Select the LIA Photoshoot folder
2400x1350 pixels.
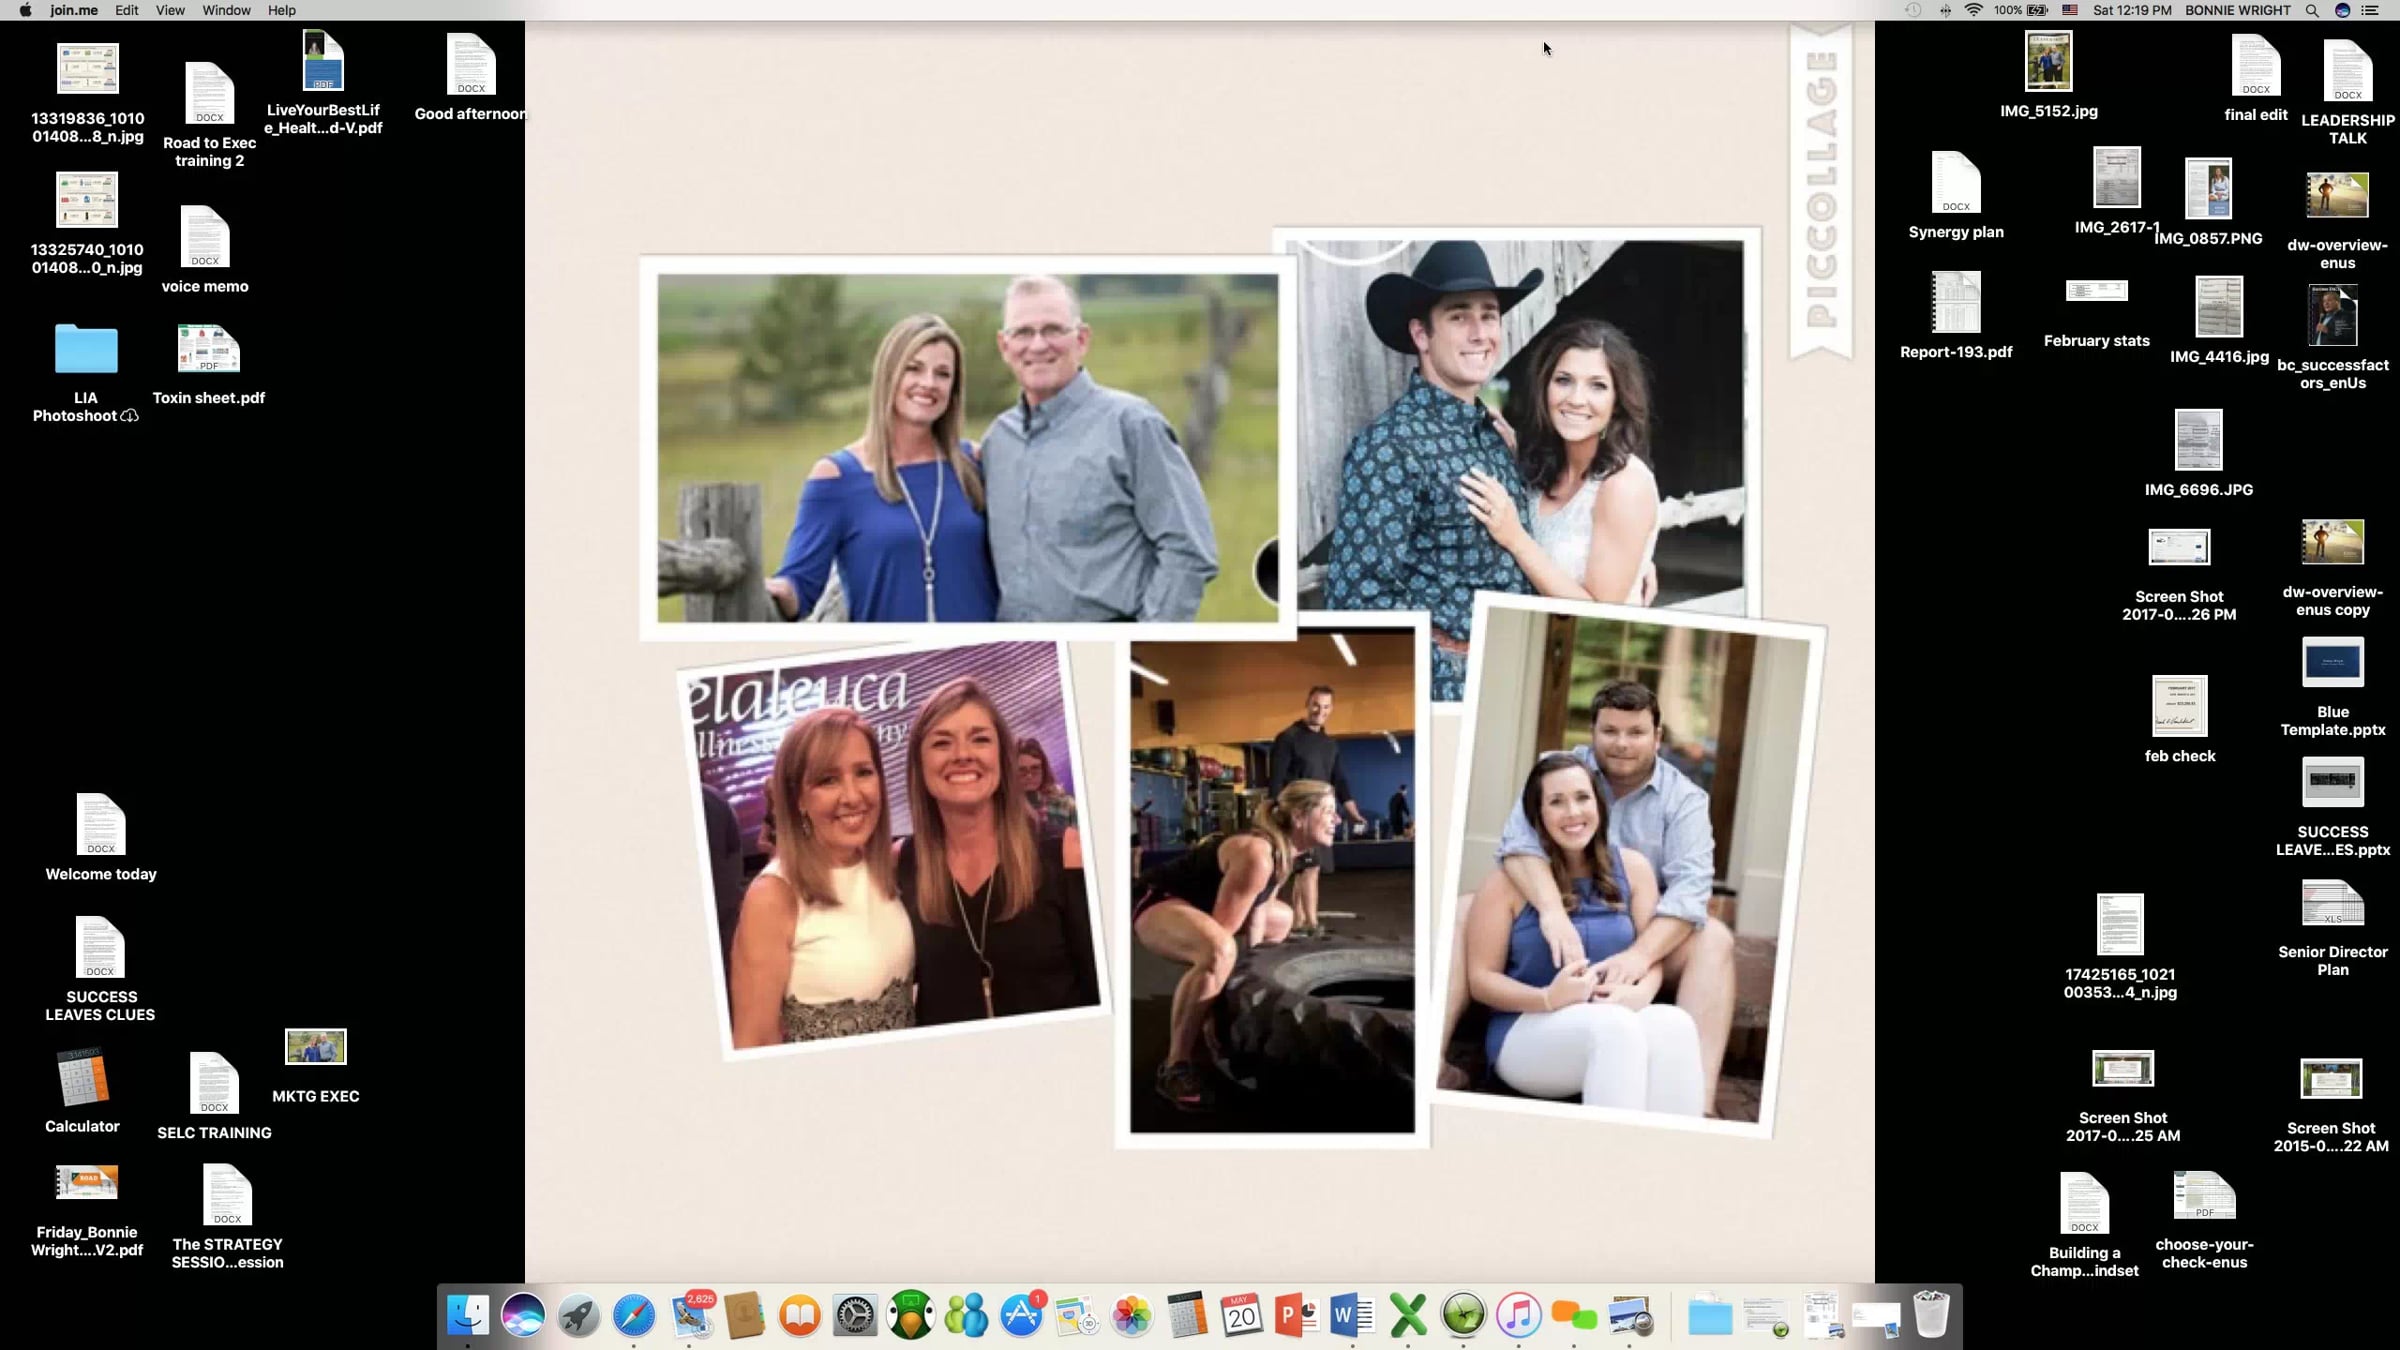click(86, 350)
